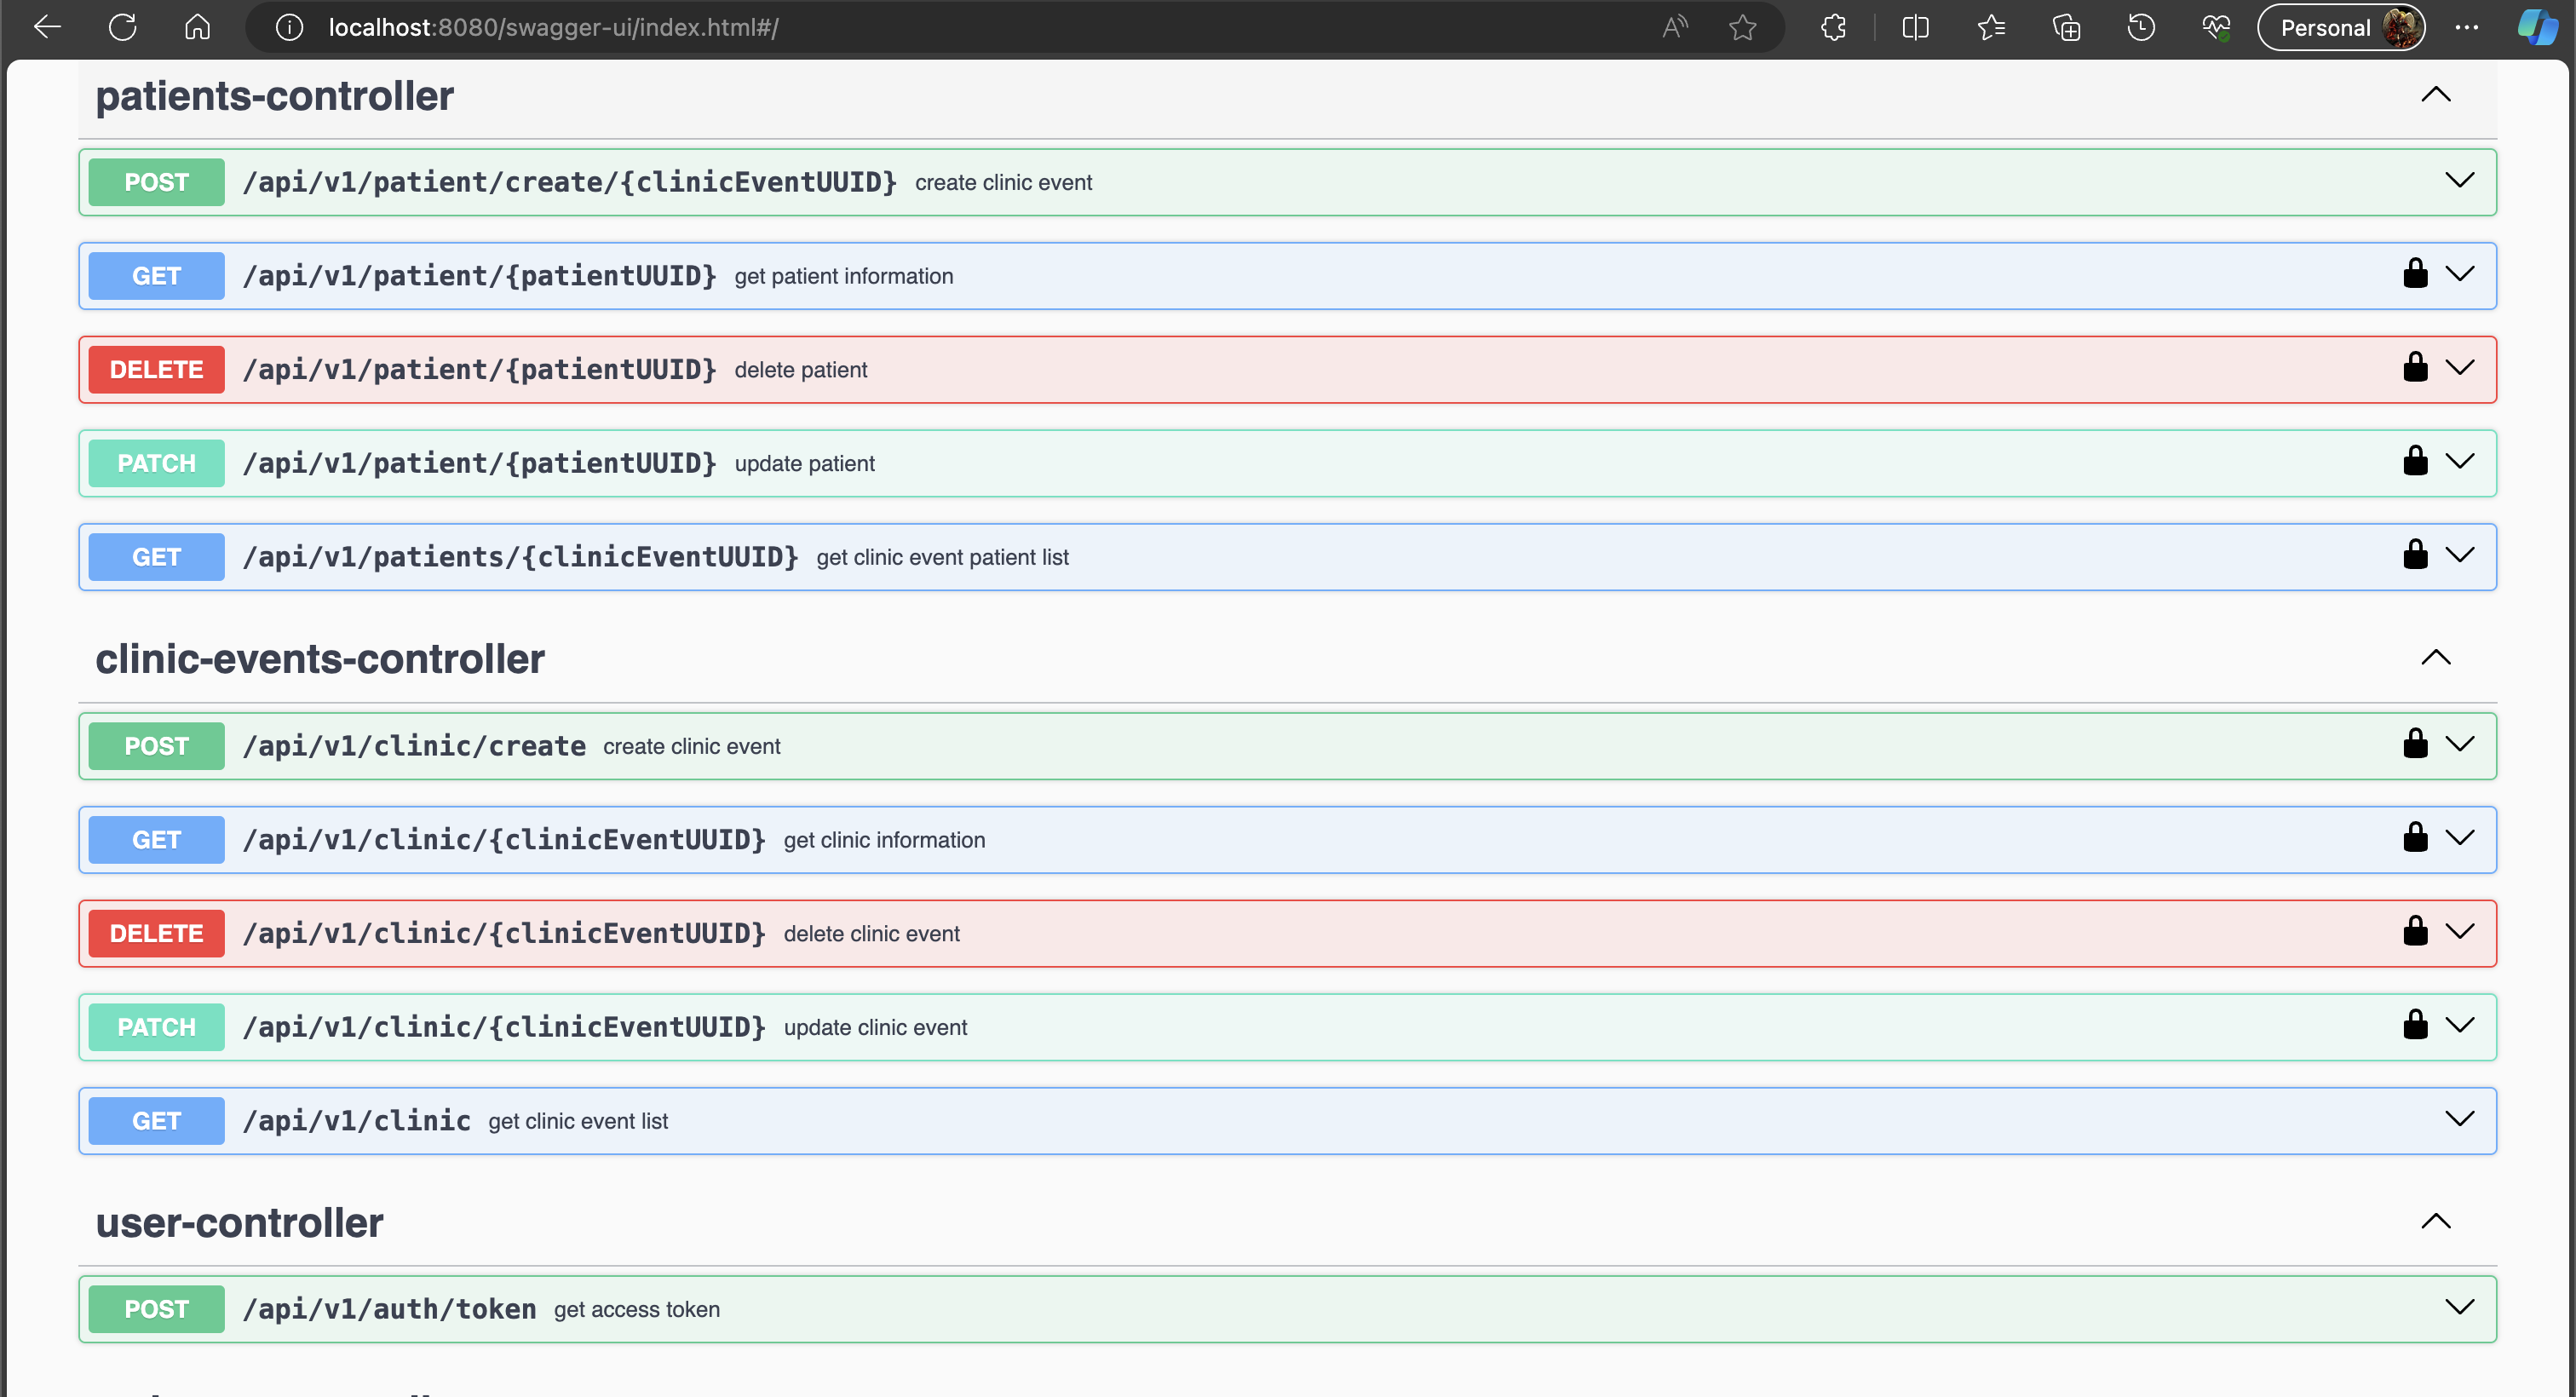Click lock icon on DELETE patient endpoint
Viewport: 2576px width, 1397px height.
coord(2415,367)
